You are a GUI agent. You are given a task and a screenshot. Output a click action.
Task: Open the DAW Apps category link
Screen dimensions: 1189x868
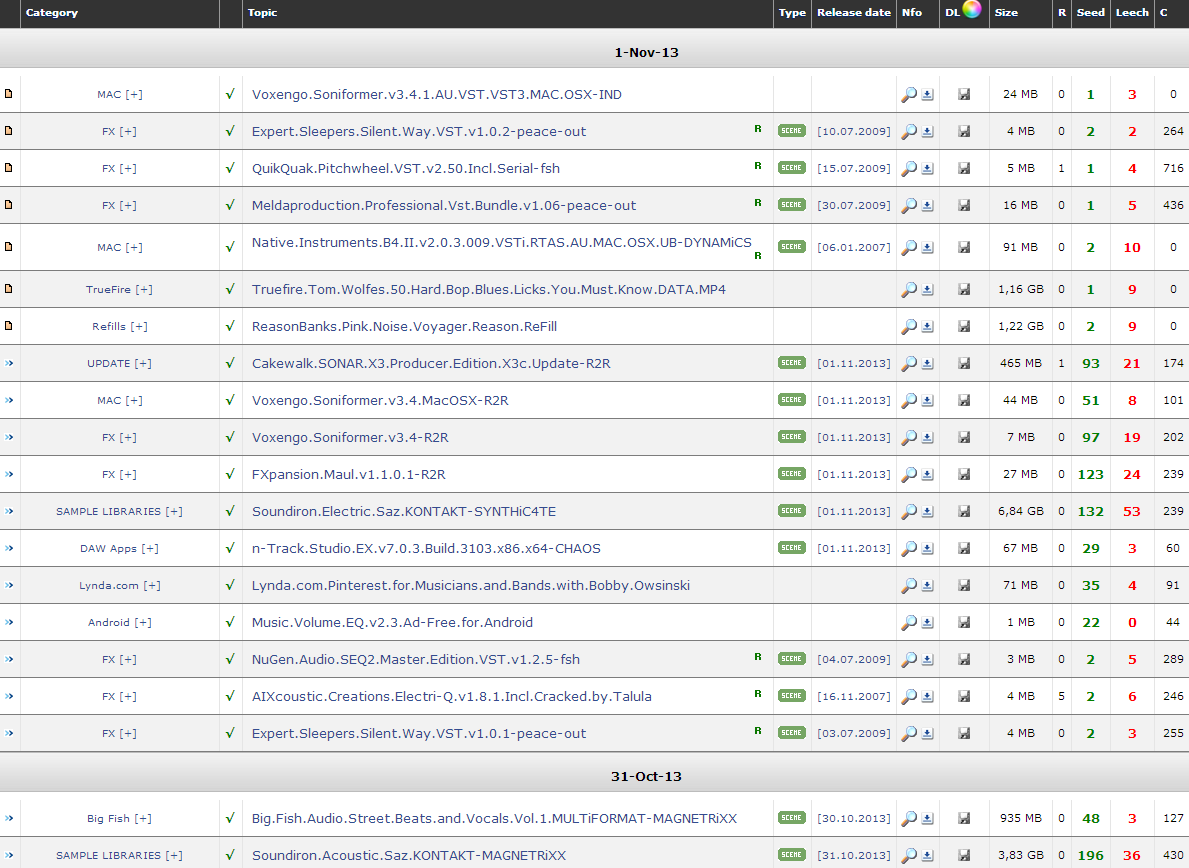pos(108,549)
